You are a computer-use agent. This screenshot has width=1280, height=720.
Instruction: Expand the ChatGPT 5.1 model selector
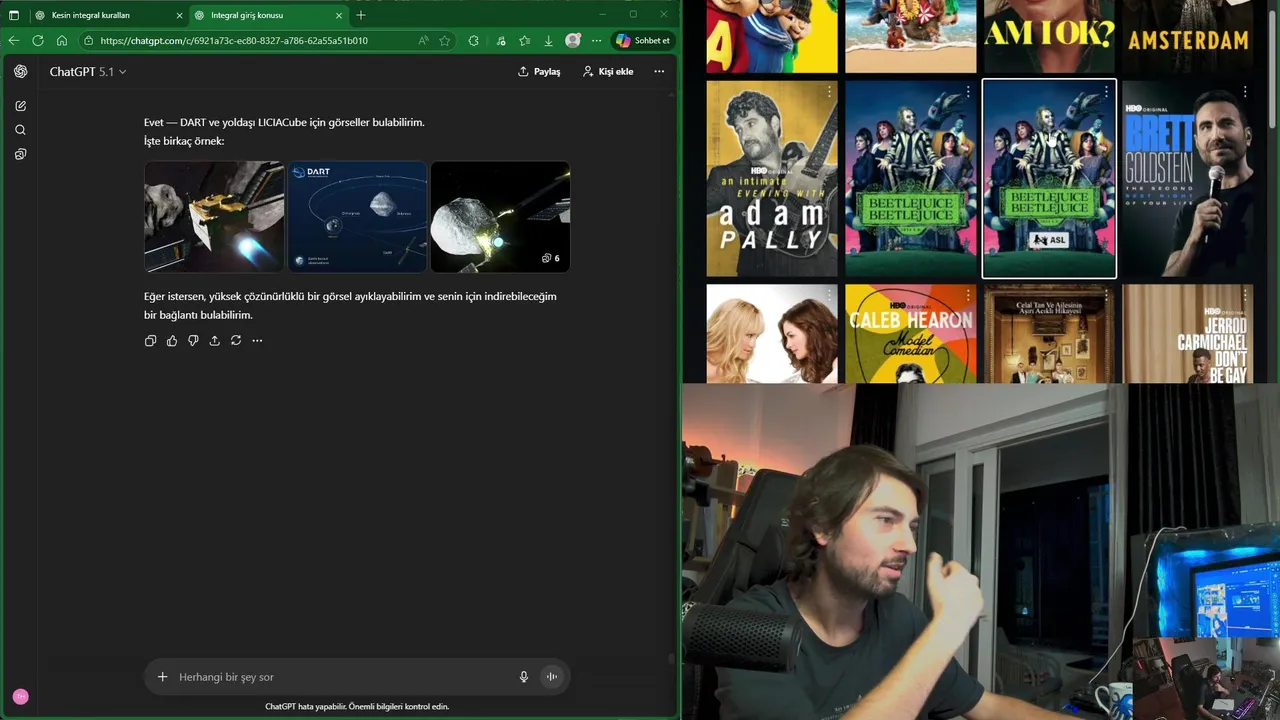[88, 72]
